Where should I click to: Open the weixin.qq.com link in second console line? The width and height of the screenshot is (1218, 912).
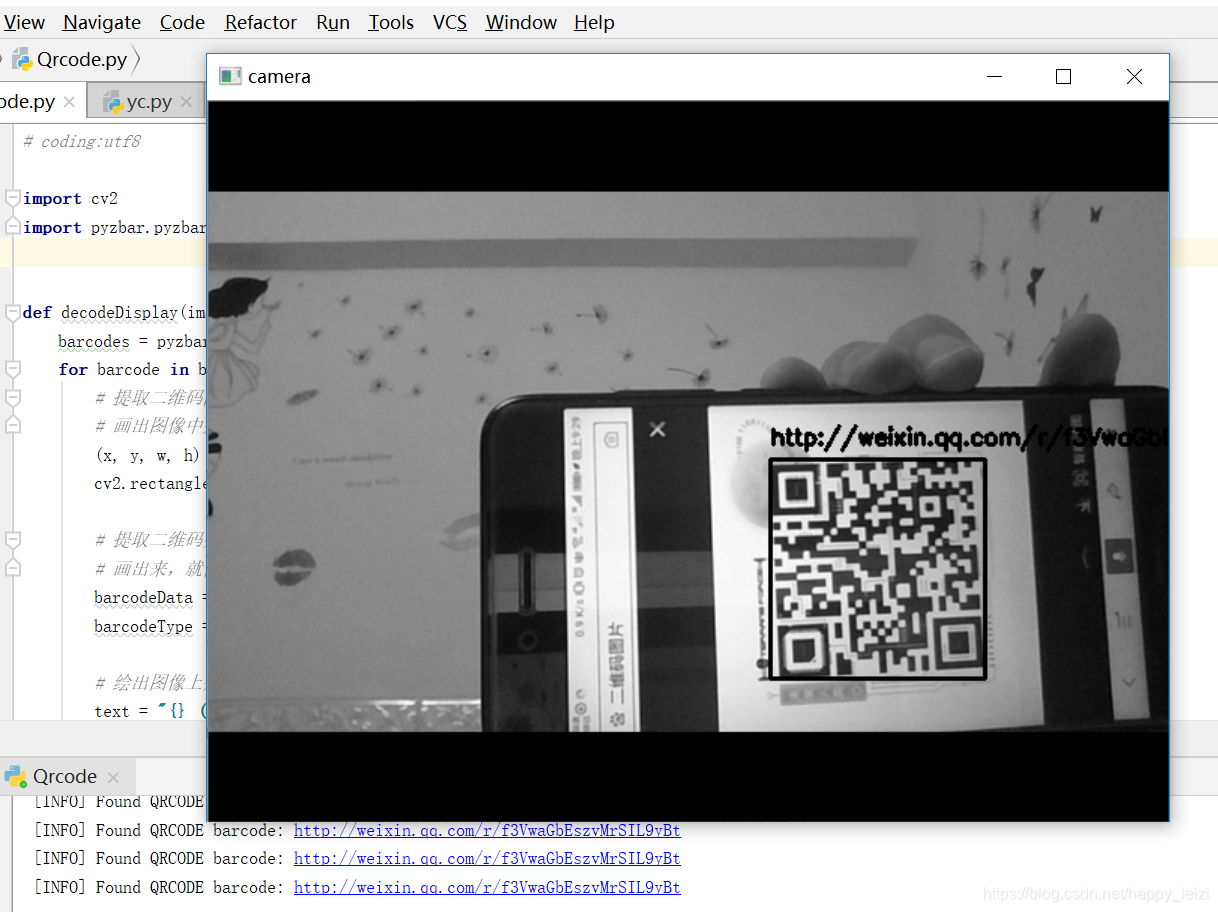click(487, 830)
